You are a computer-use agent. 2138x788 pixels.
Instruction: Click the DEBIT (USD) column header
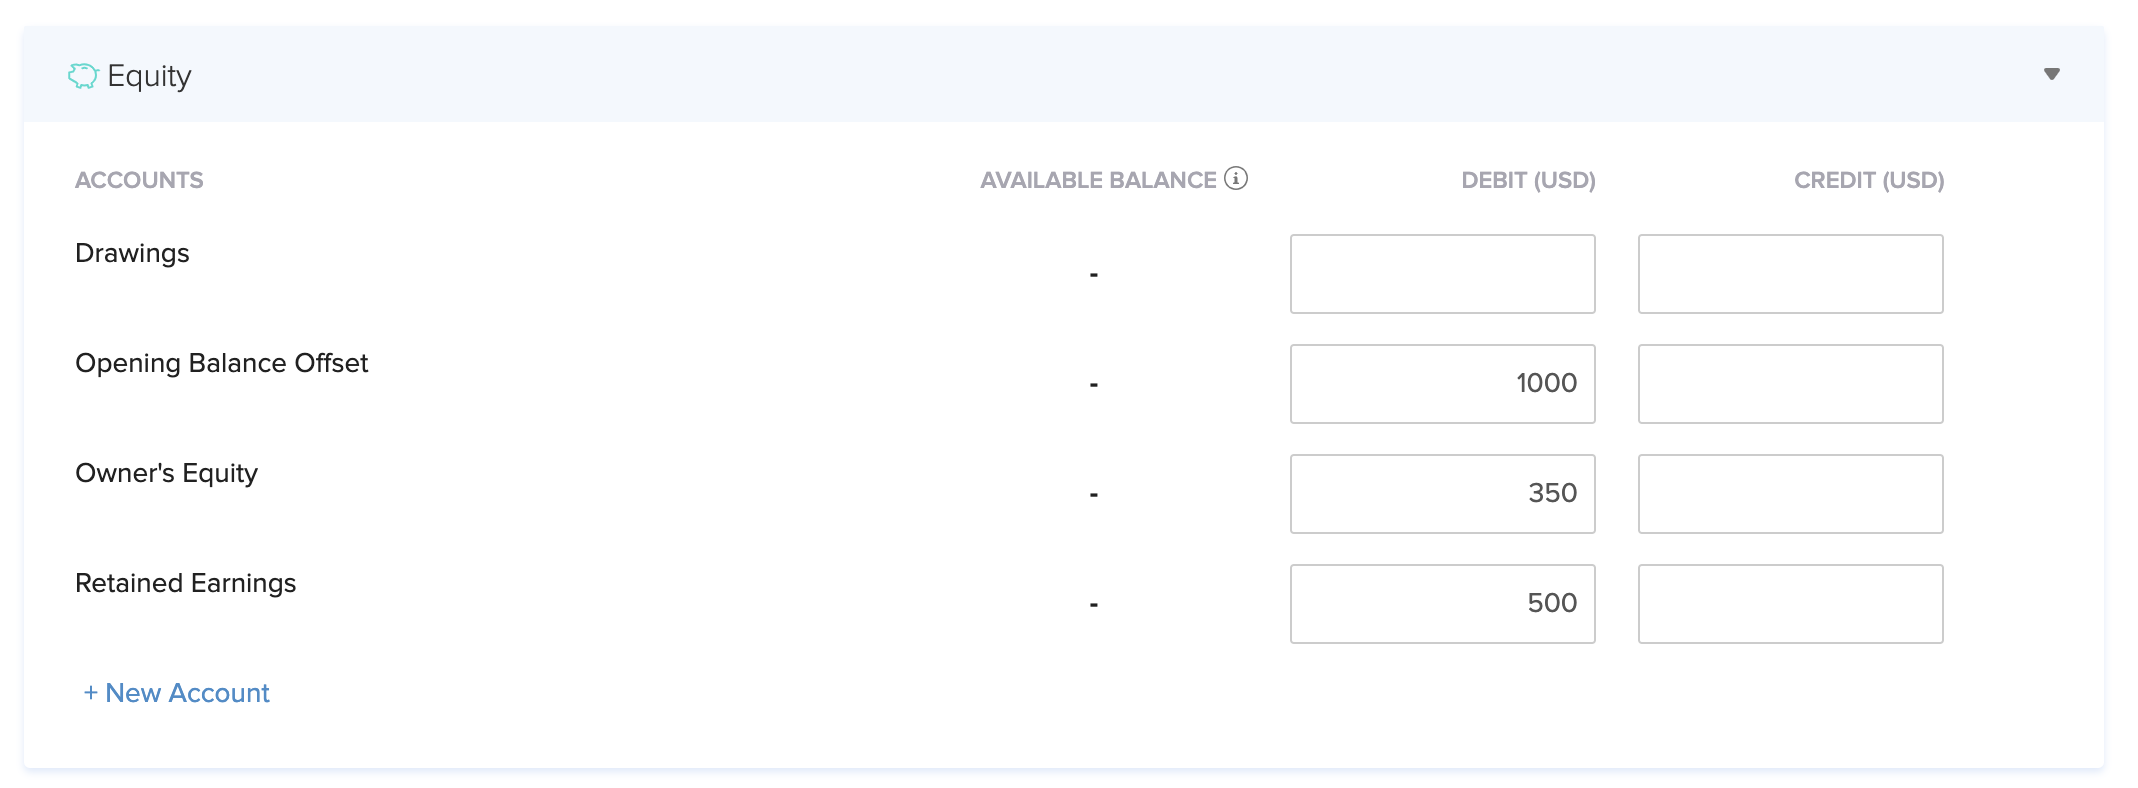tap(1527, 180)
